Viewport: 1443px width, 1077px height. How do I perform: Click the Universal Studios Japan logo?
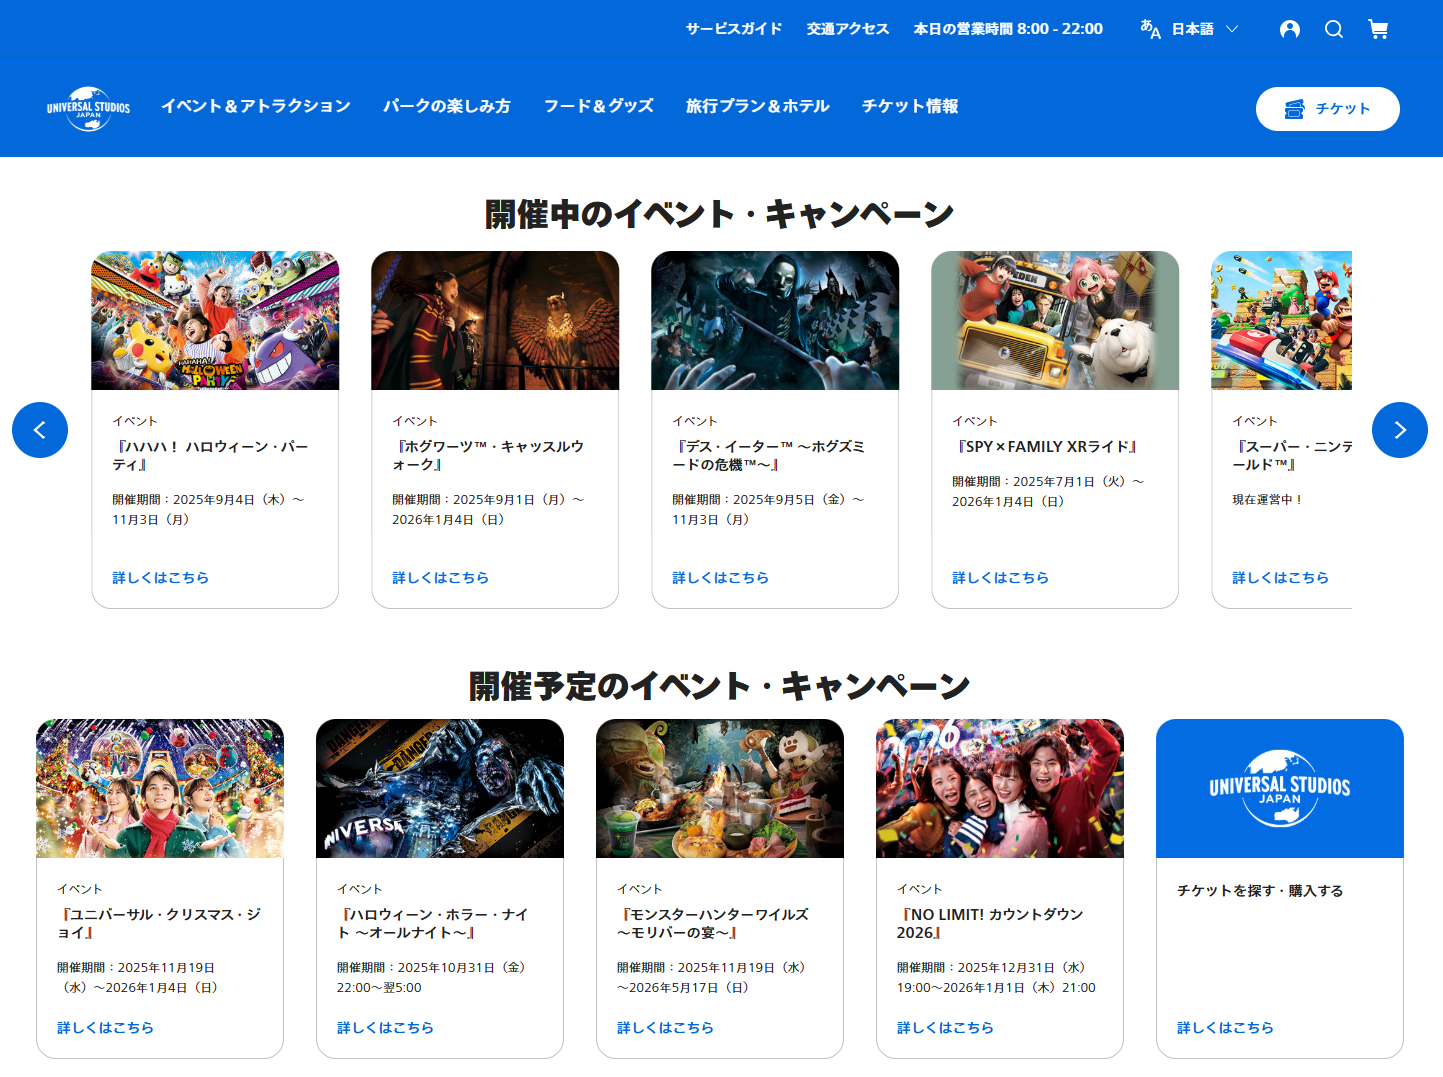(88, 108)
